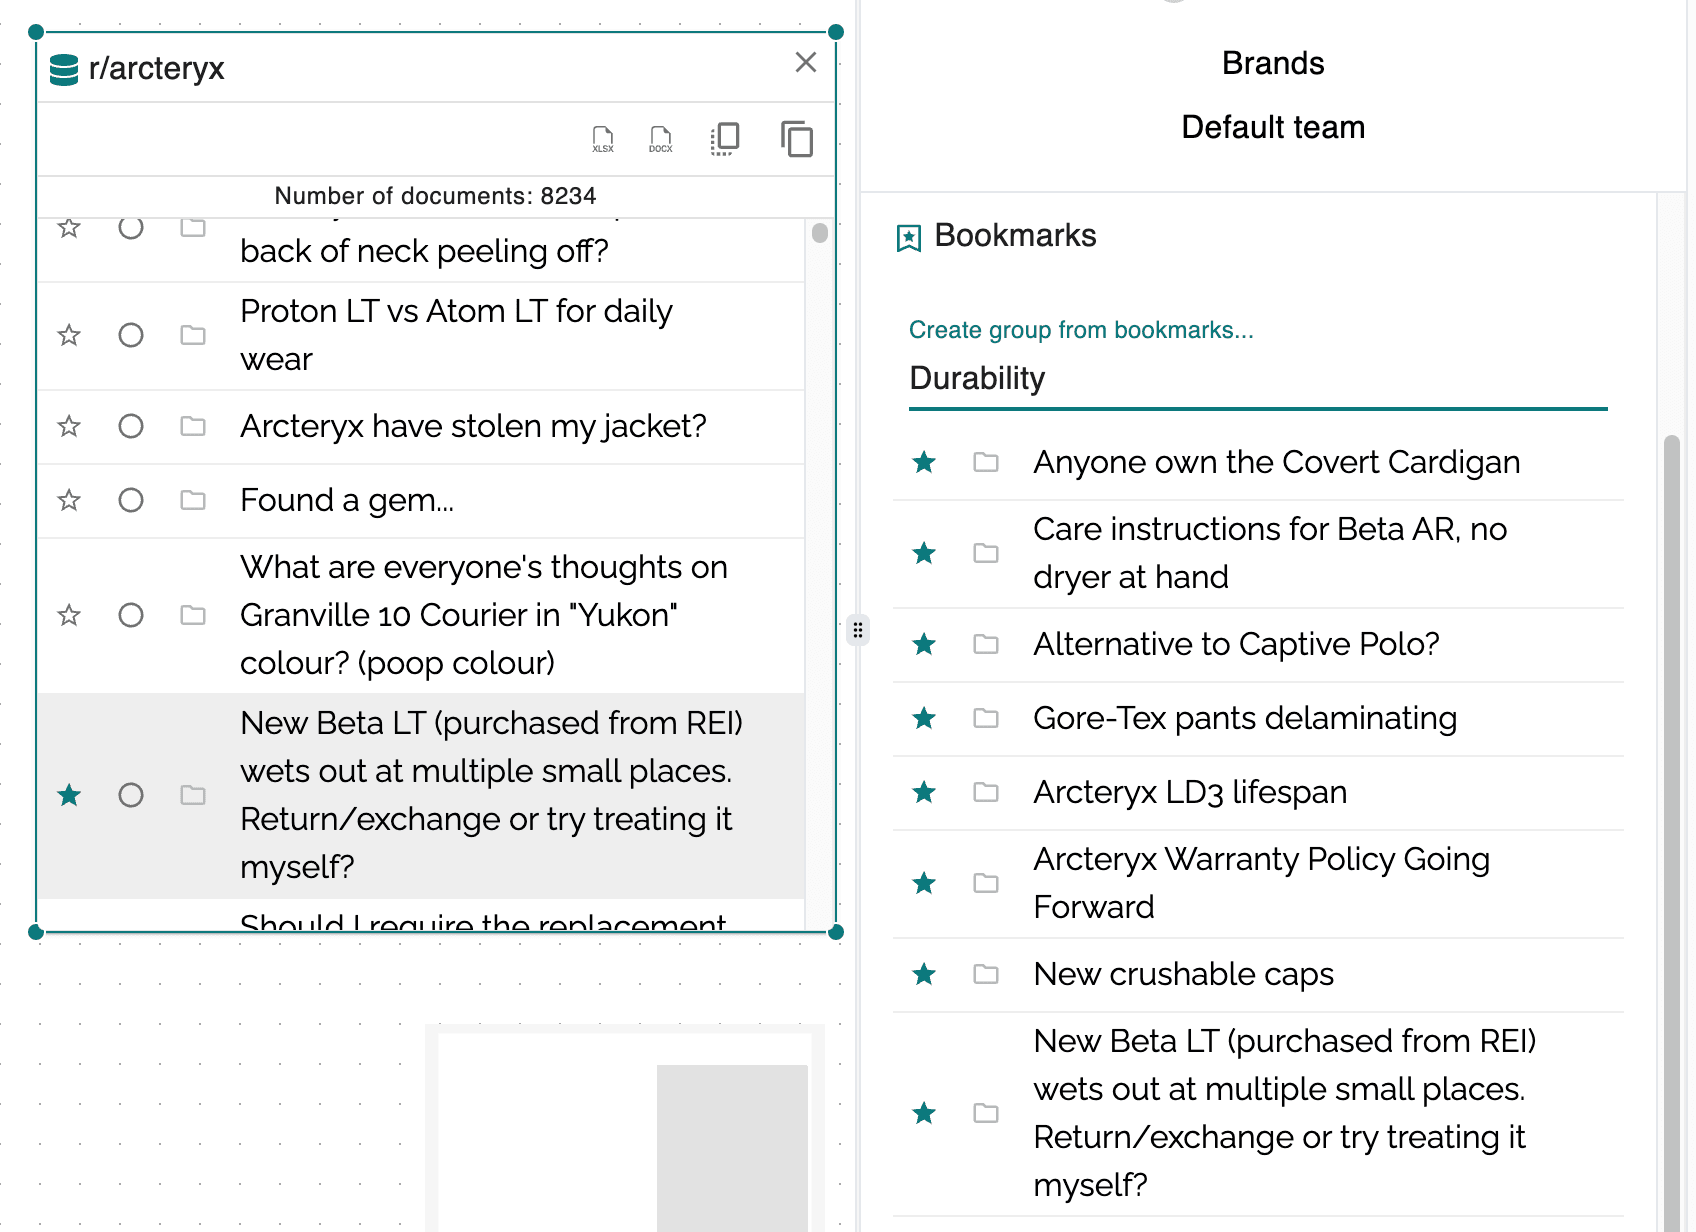Folder icon beside 'Arcteryx LD3 lifespan'
Screen dimensions: 1696x1232
[x=986, y=792]
